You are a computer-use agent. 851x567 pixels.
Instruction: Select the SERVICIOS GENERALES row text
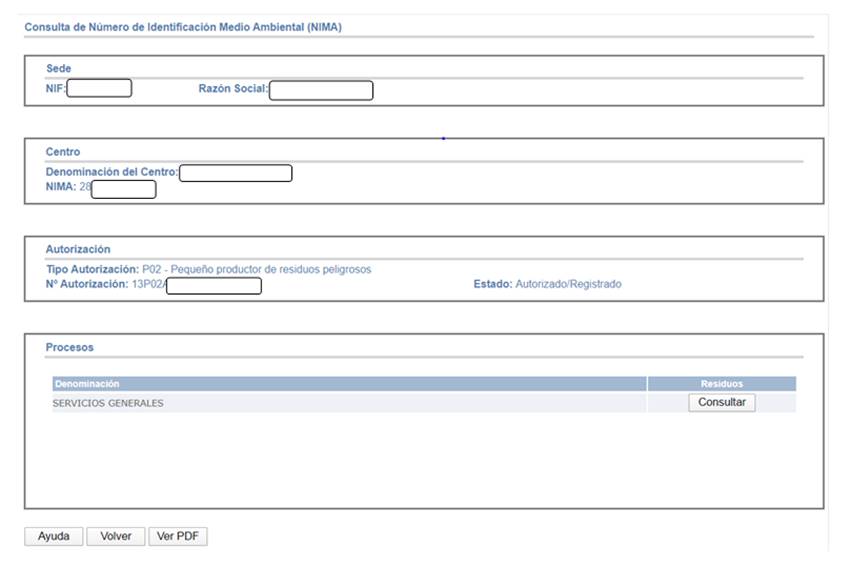(108, 404)
